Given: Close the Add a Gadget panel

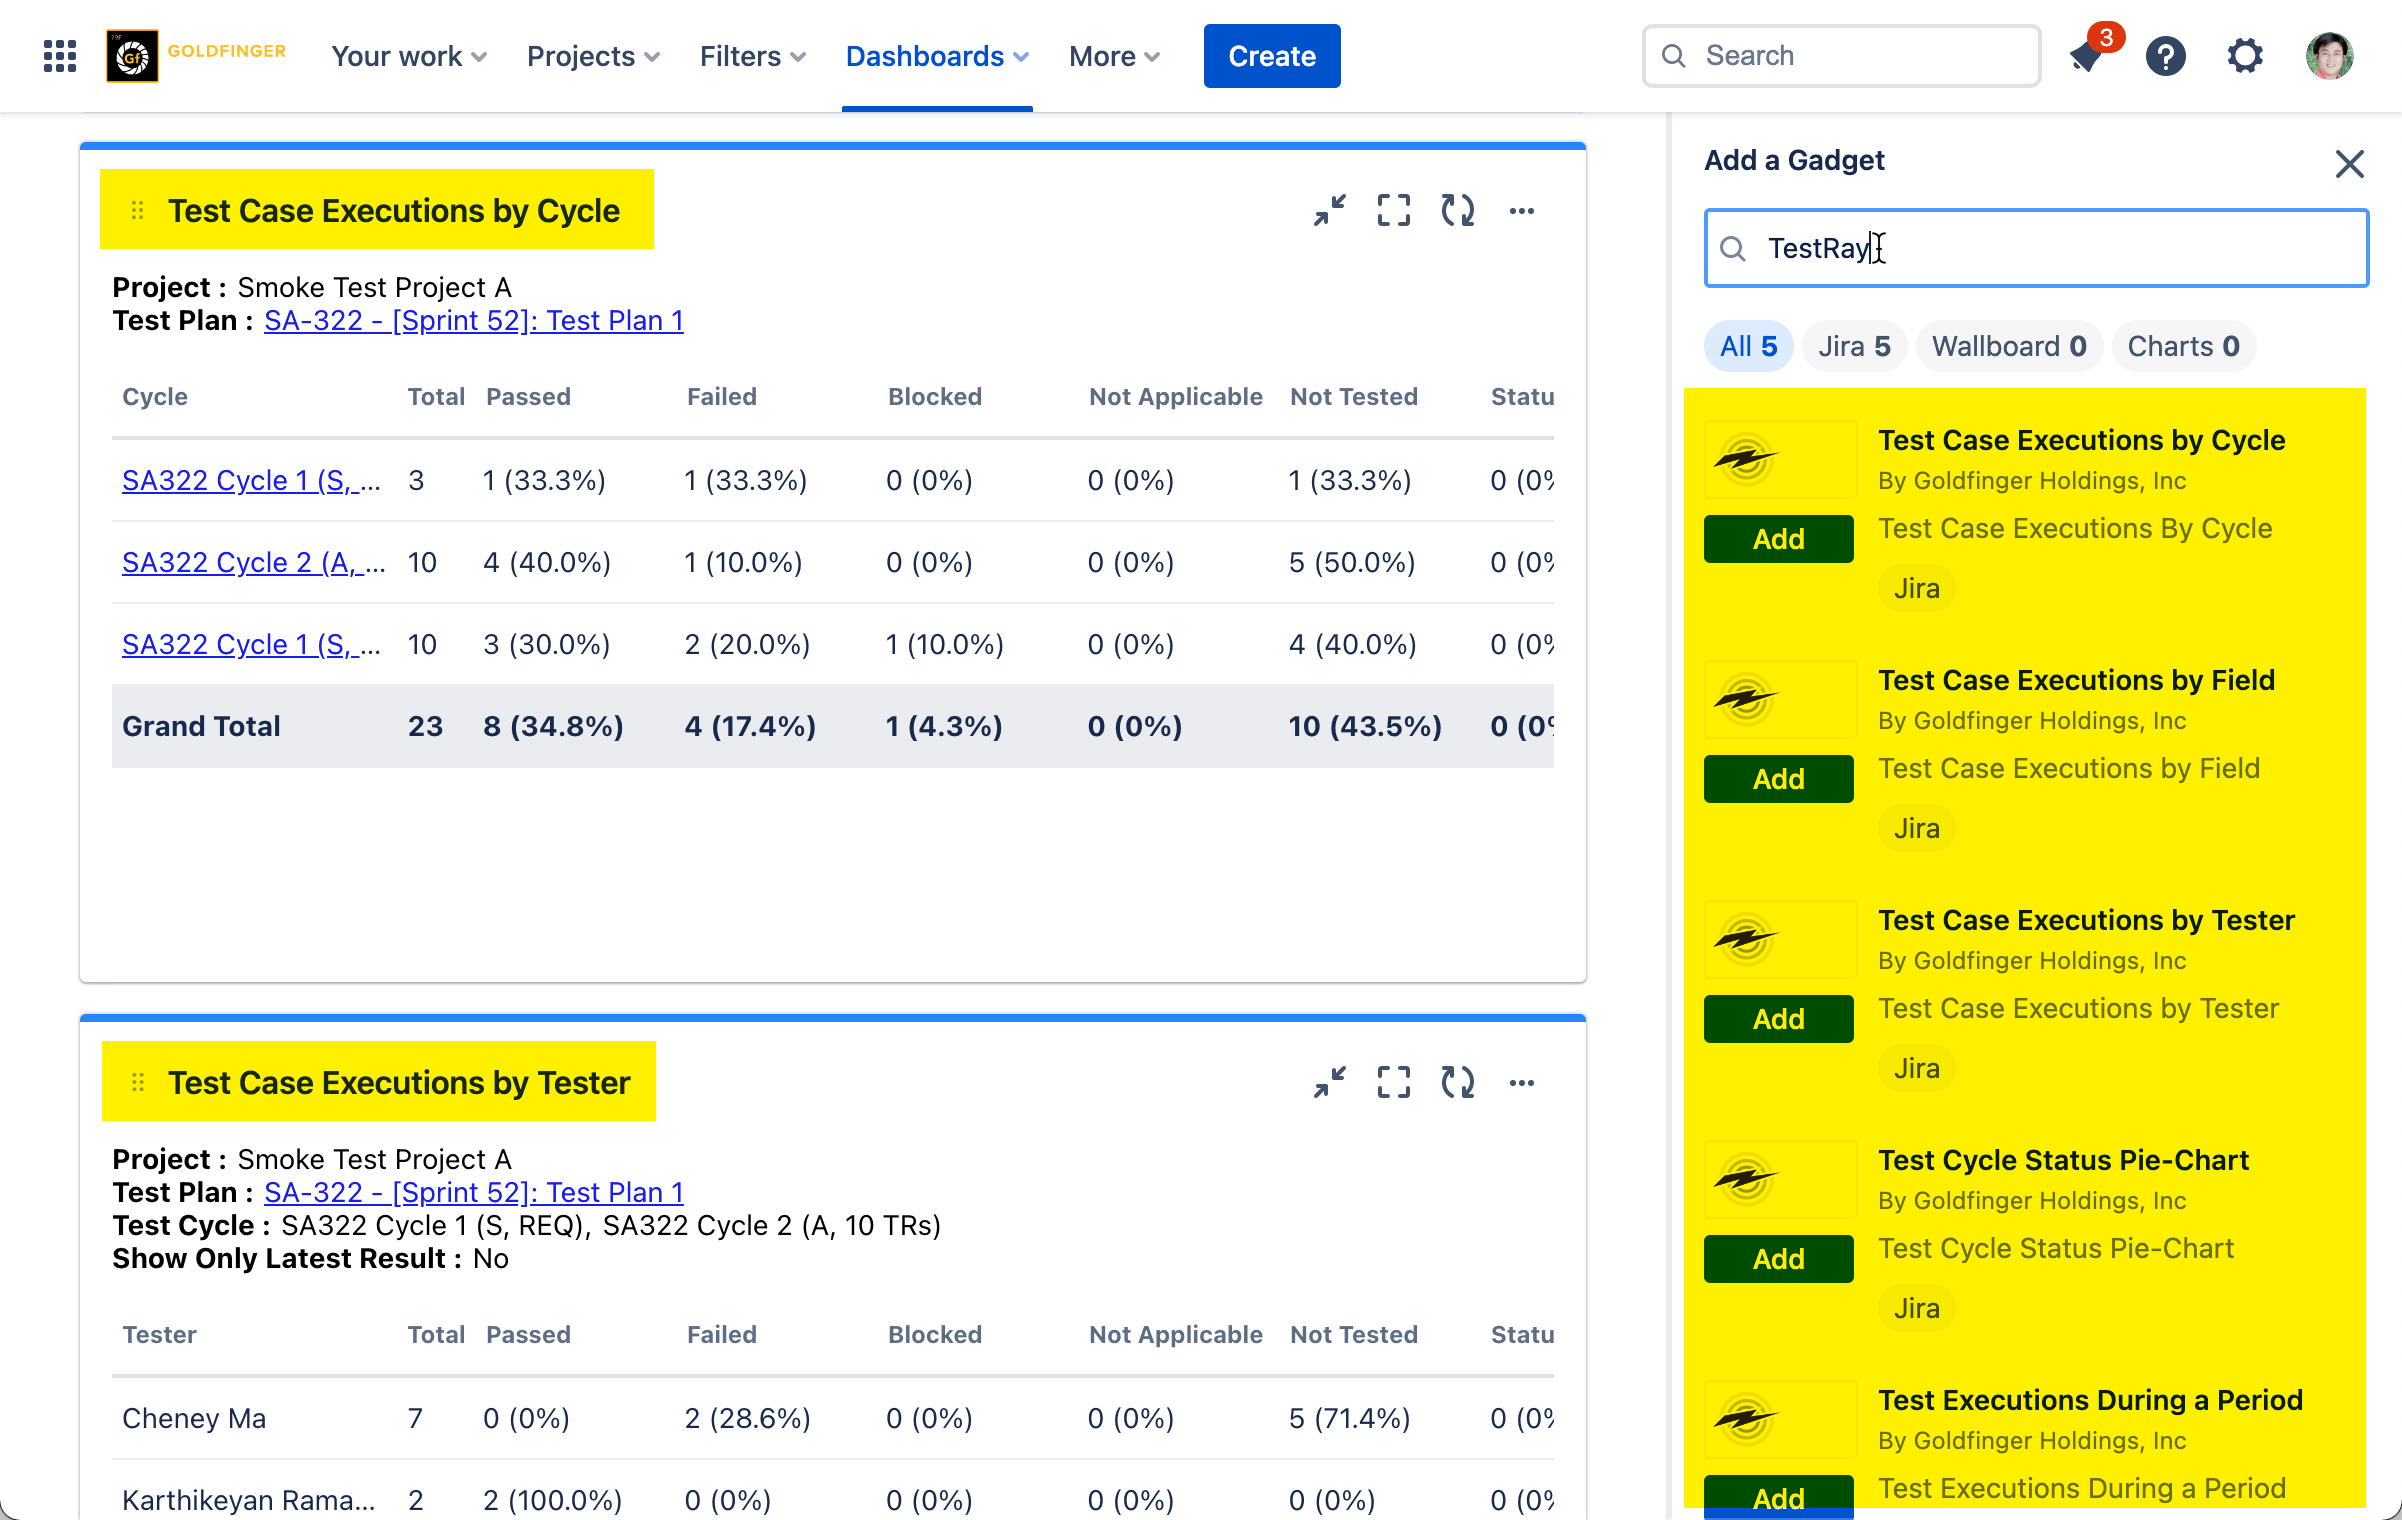Looking at the screenshot, I should (2349, 163).
